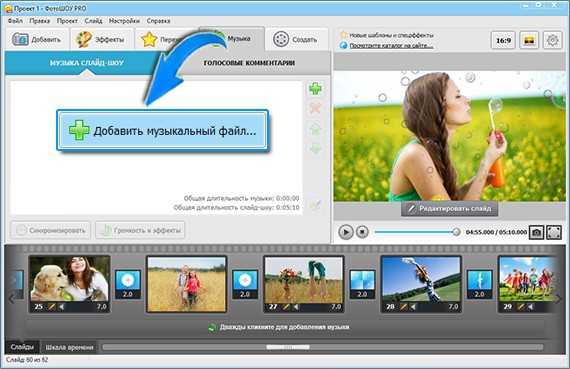Click the speaker icon on slide 27
This screenshot has width=570, height=369.
296,307
